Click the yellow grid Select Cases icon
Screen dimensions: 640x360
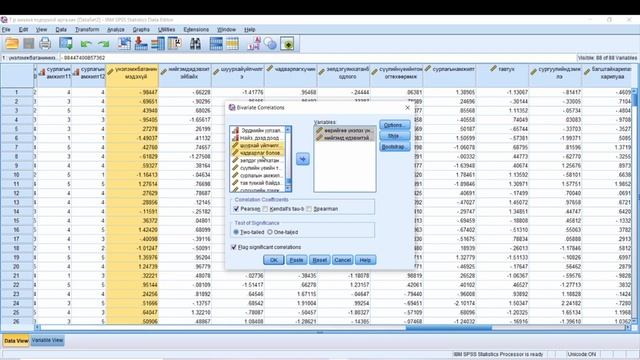232,43
